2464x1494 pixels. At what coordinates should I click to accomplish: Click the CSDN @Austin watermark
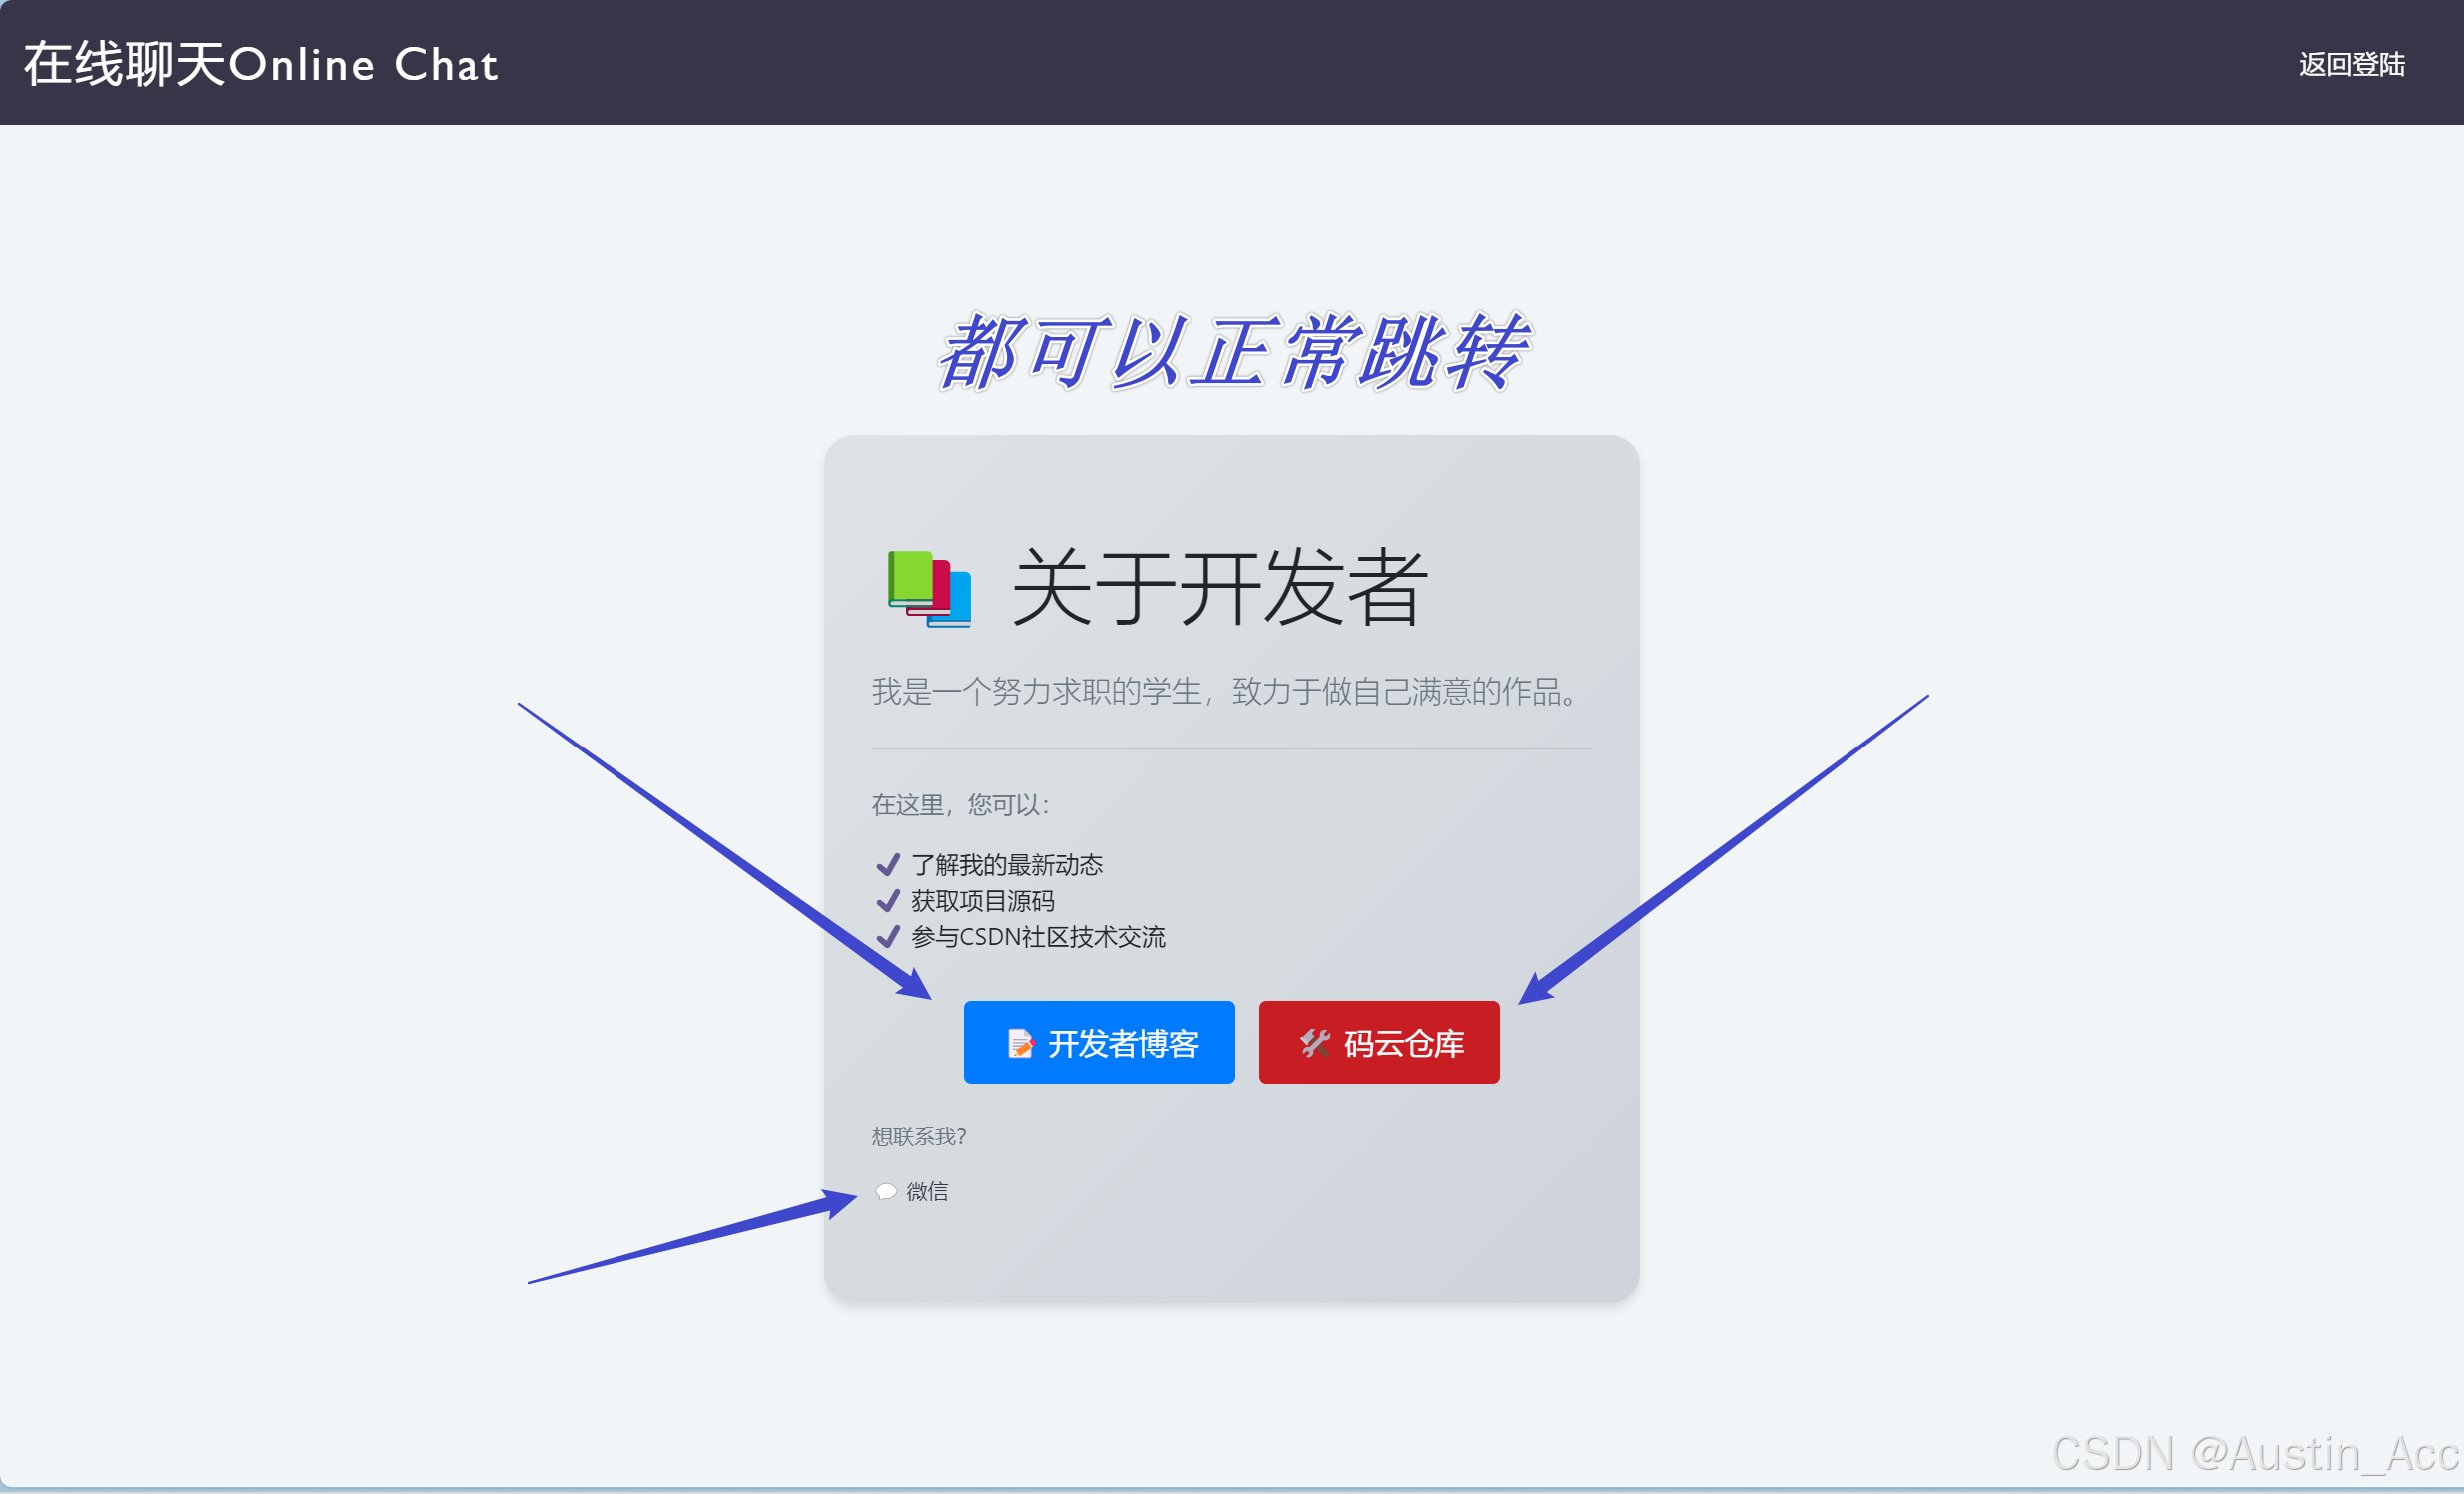(2254, 1452)
